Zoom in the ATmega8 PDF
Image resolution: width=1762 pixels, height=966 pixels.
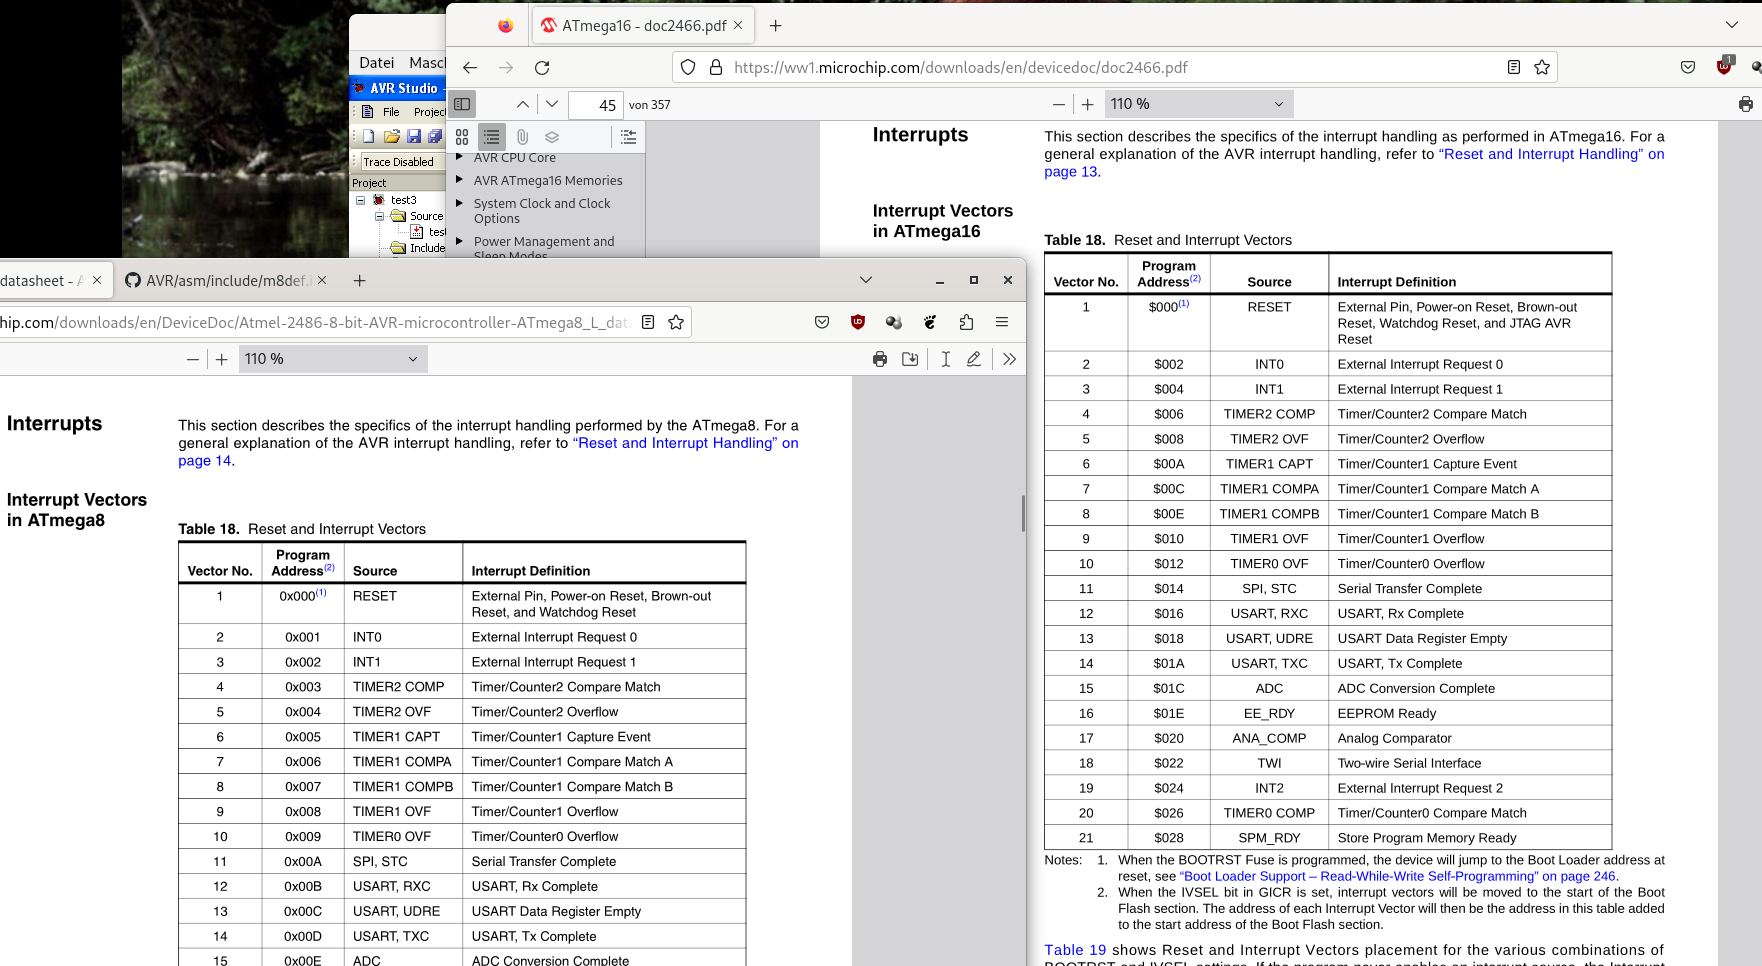222,359
